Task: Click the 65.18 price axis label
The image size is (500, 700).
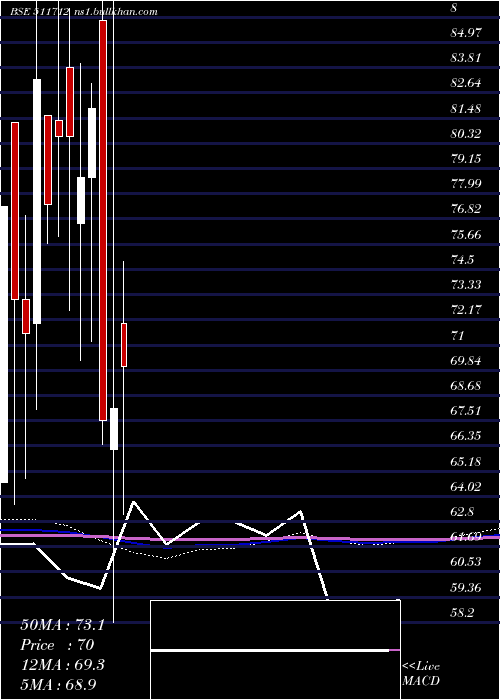Action: click(x=466, y=461)
